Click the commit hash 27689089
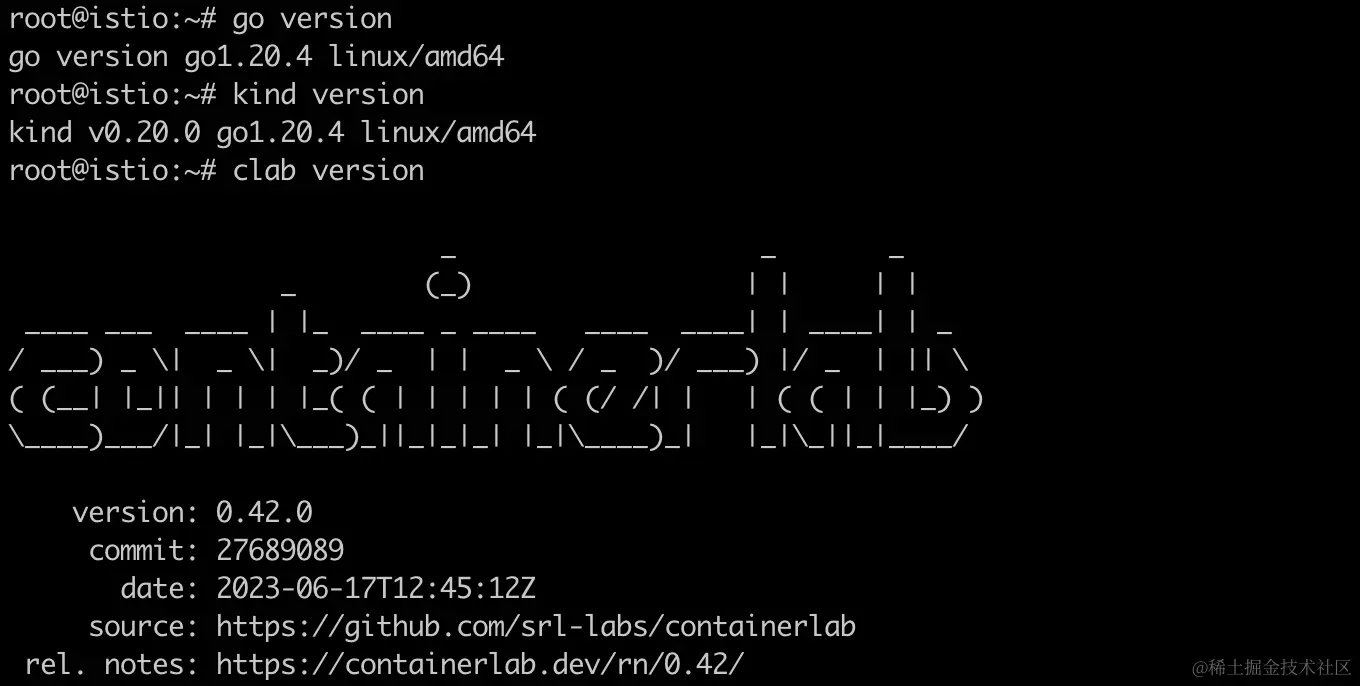This screenshot has width=1360, height=686. [x=280, y=551]
